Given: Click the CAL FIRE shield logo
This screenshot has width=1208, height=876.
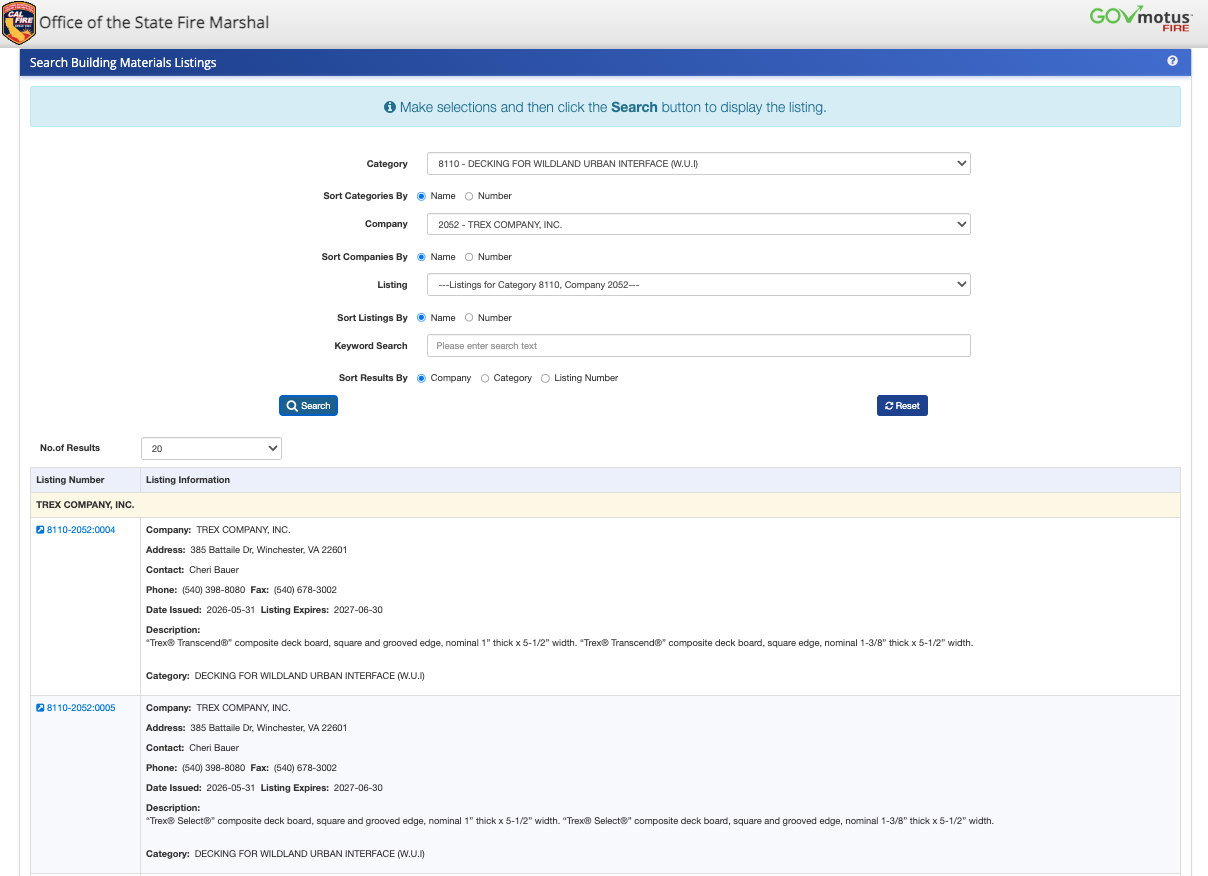Looking at the screenshot, I should pyautogui.click(x=19, y=23).
